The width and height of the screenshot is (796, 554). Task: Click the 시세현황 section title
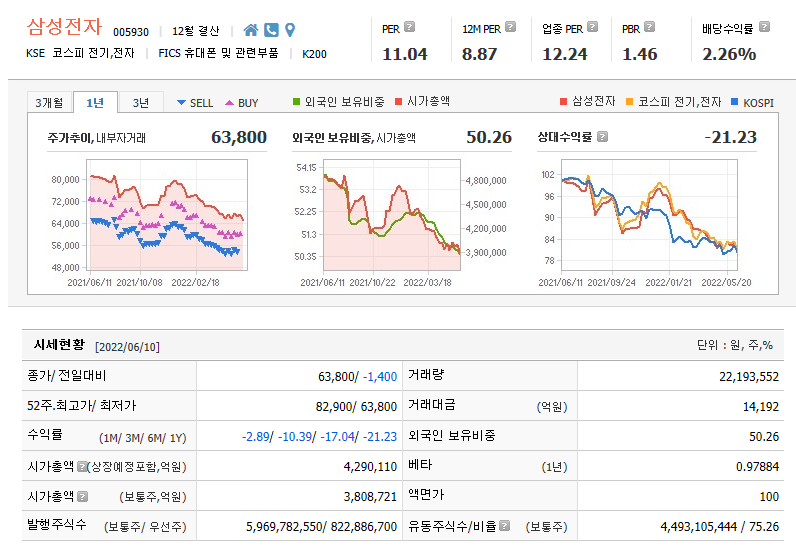click(59, 345)
